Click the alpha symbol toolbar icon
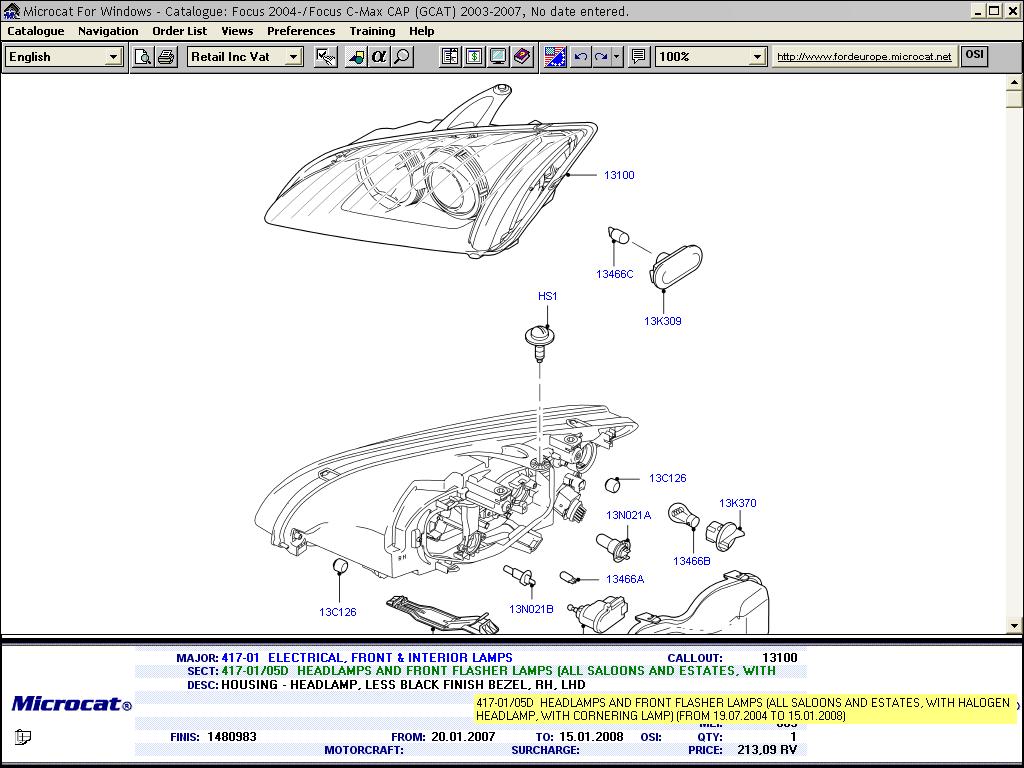The image size is (1024, 768). [x=379, y=57]
